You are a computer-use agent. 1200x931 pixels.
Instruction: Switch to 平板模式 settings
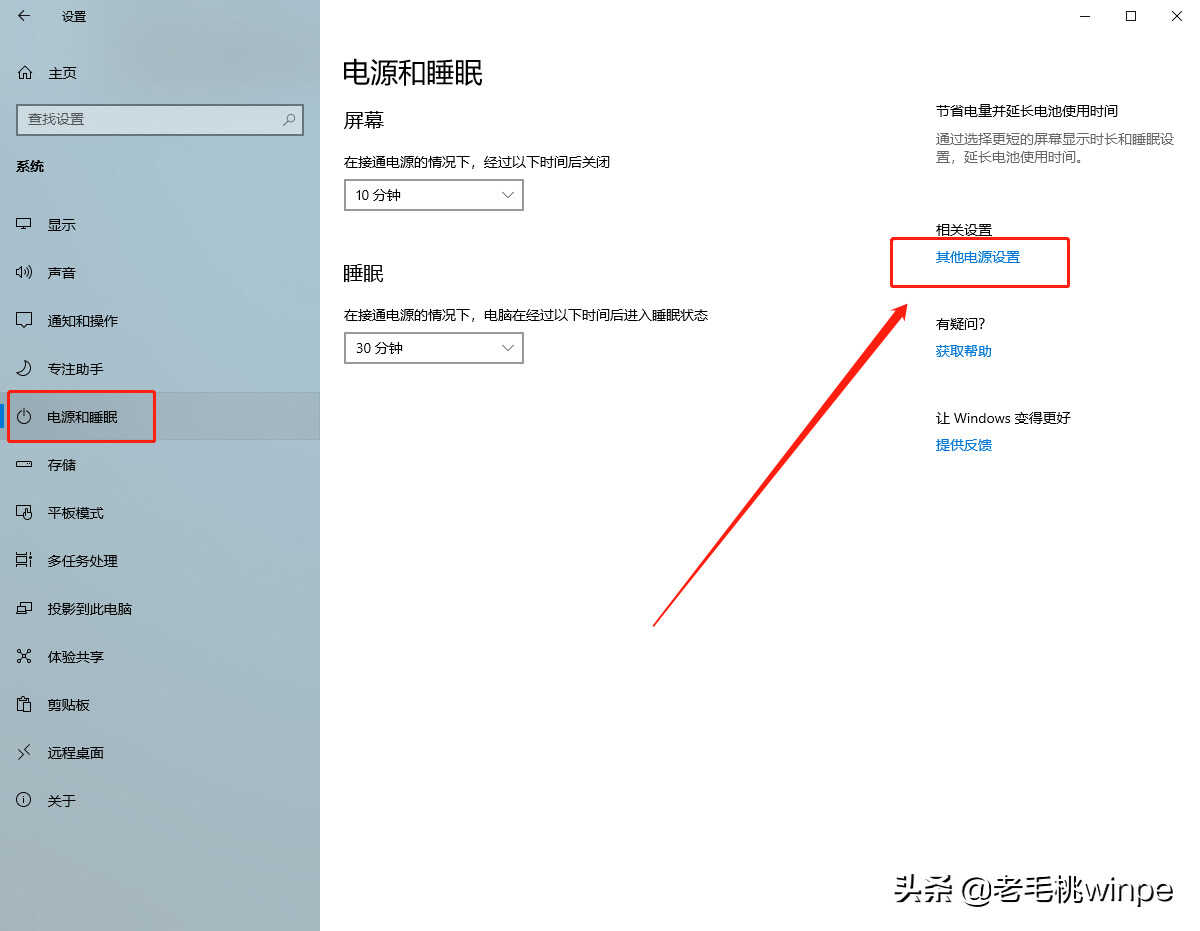click(x=160, y=513)
